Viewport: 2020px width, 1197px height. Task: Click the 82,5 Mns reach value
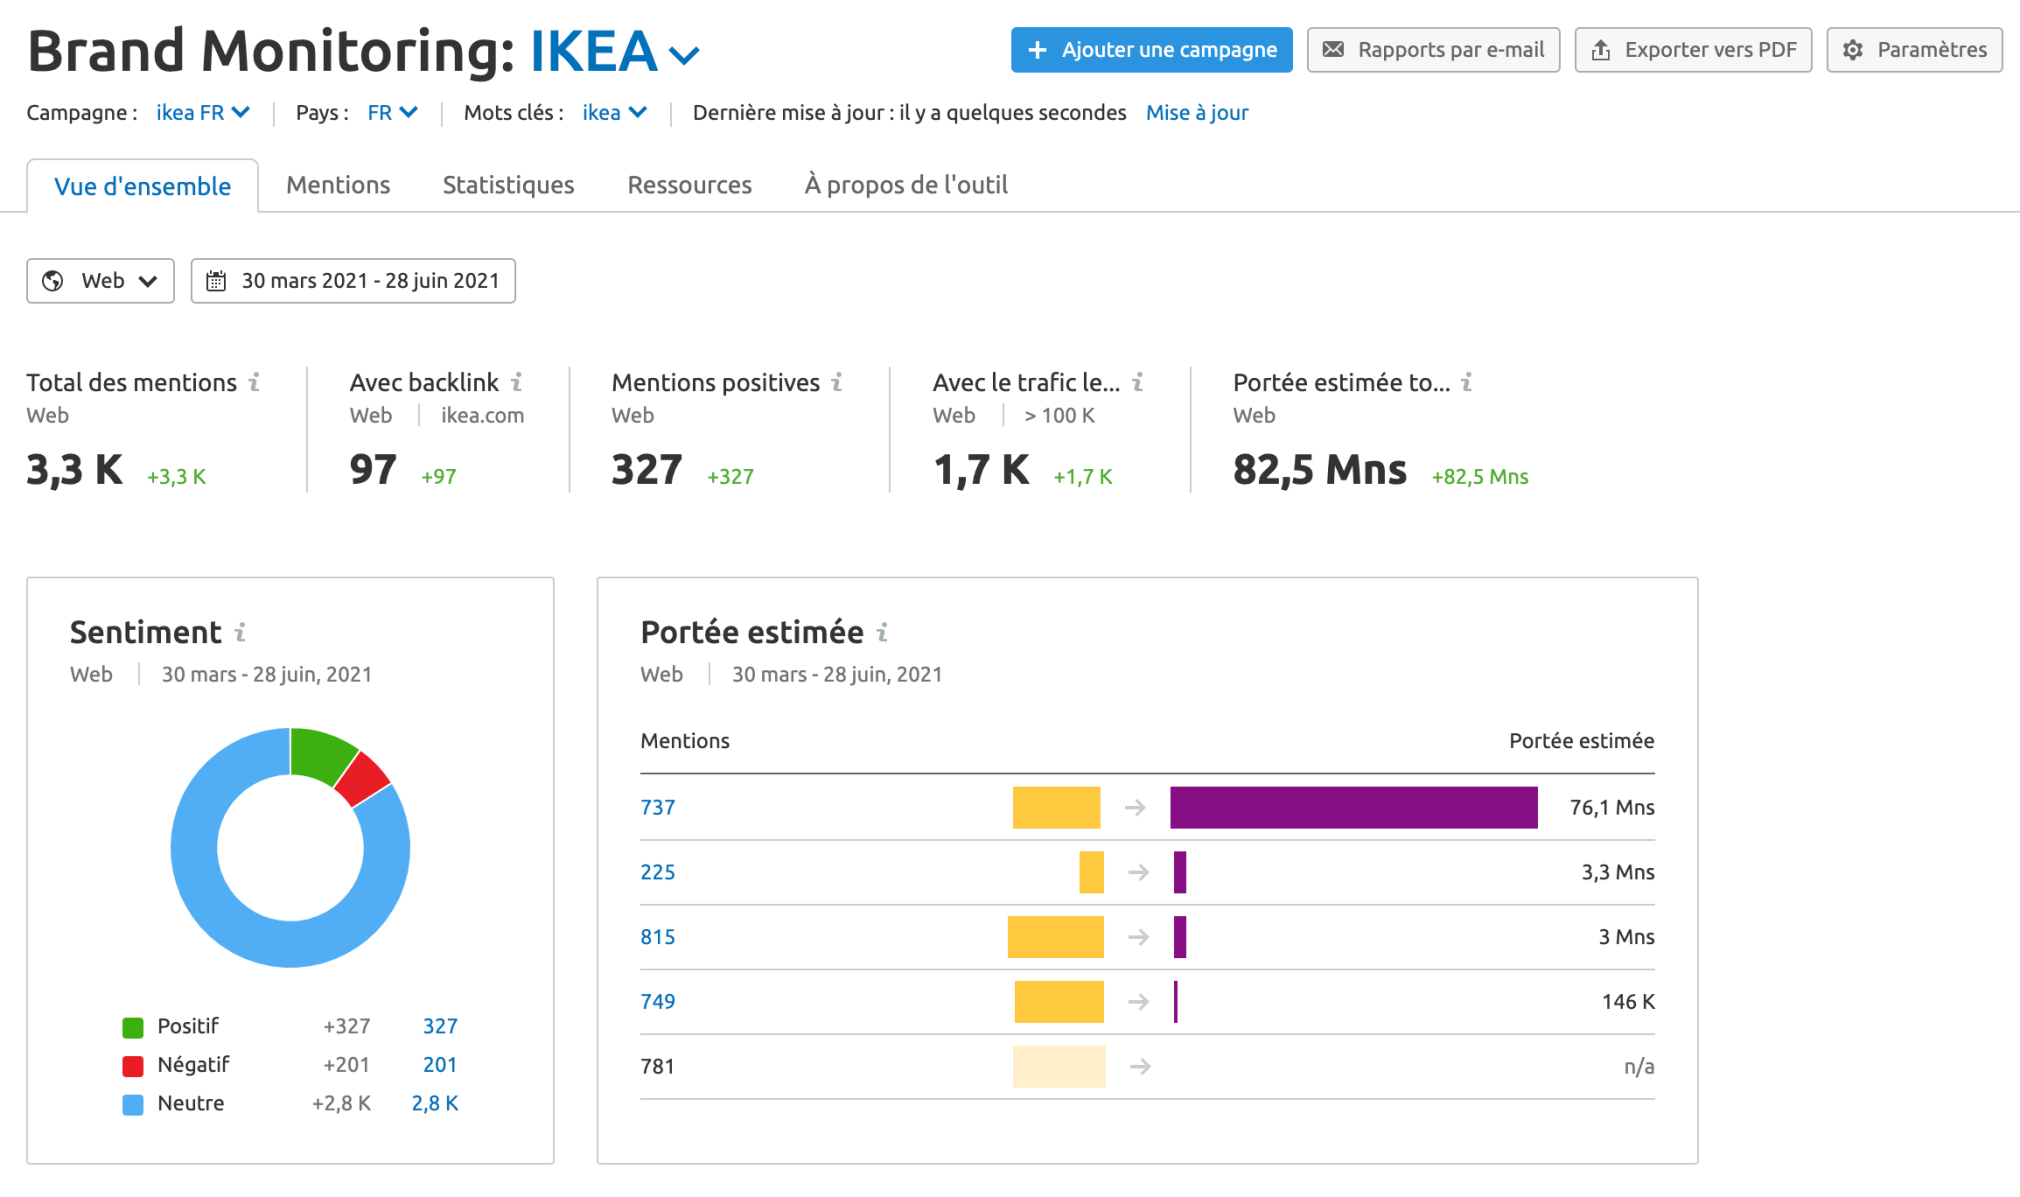tap(1319, 469)
